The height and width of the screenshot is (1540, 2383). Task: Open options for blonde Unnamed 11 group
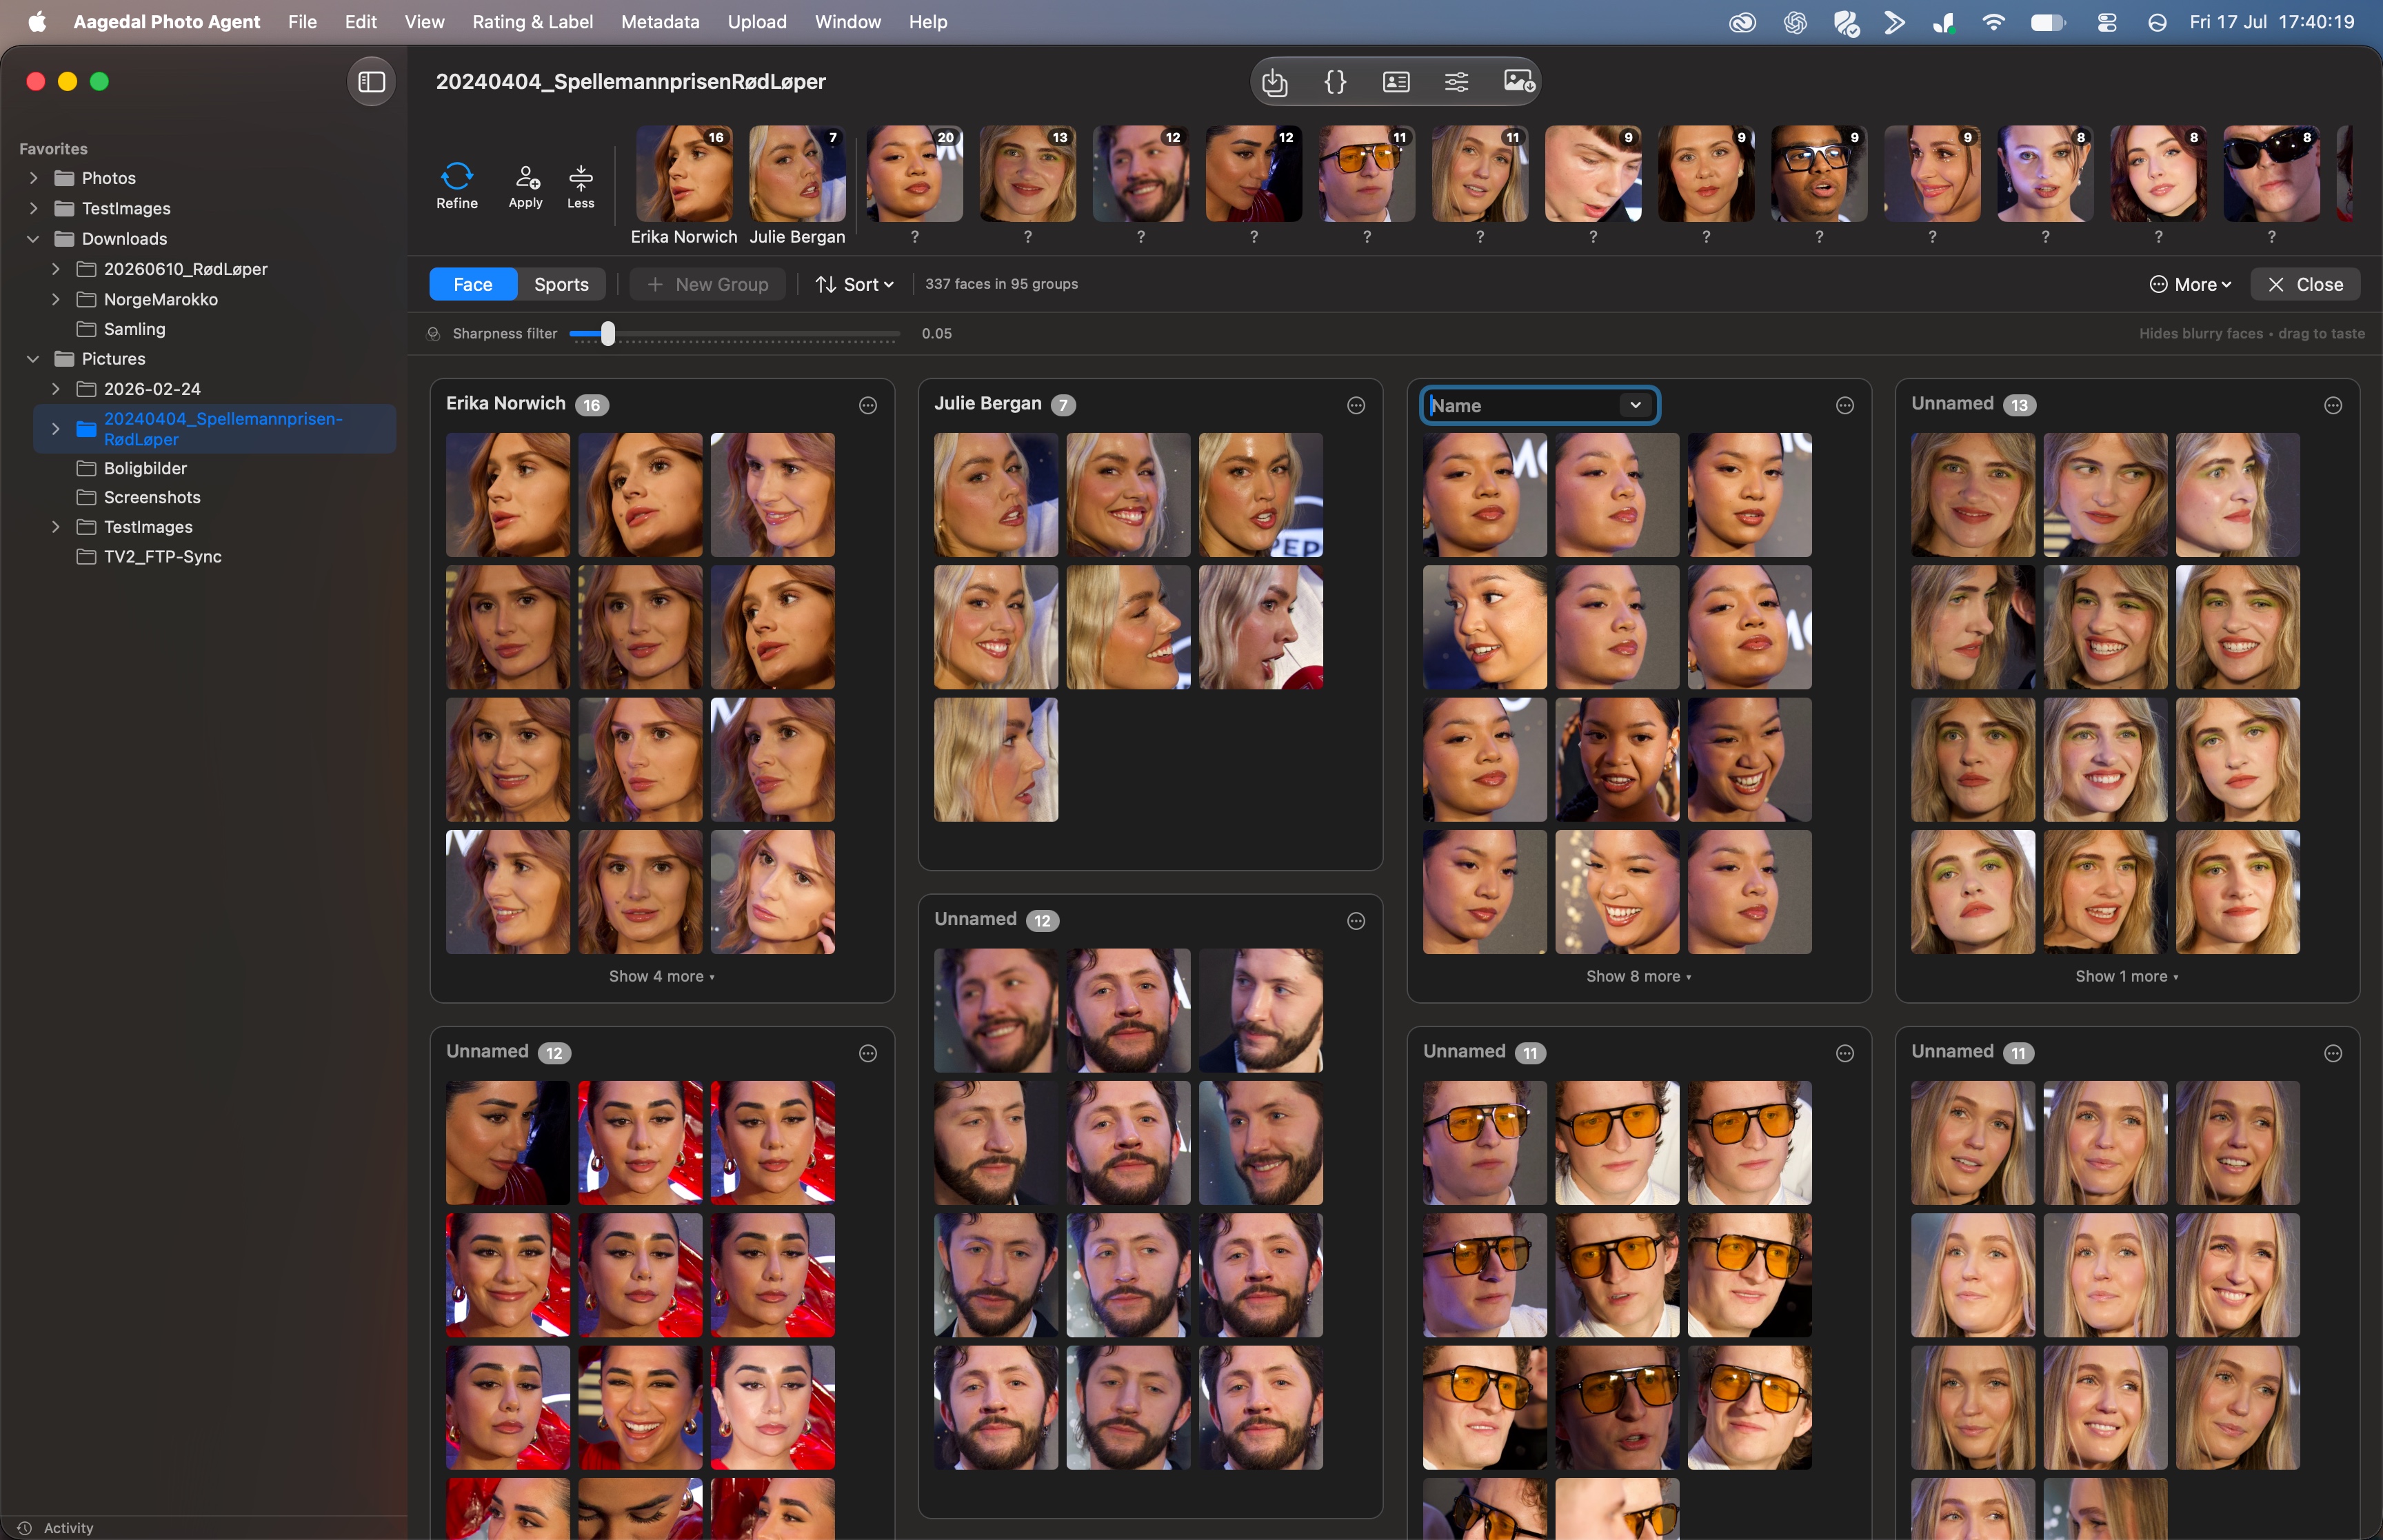tap(2332, 1053)
